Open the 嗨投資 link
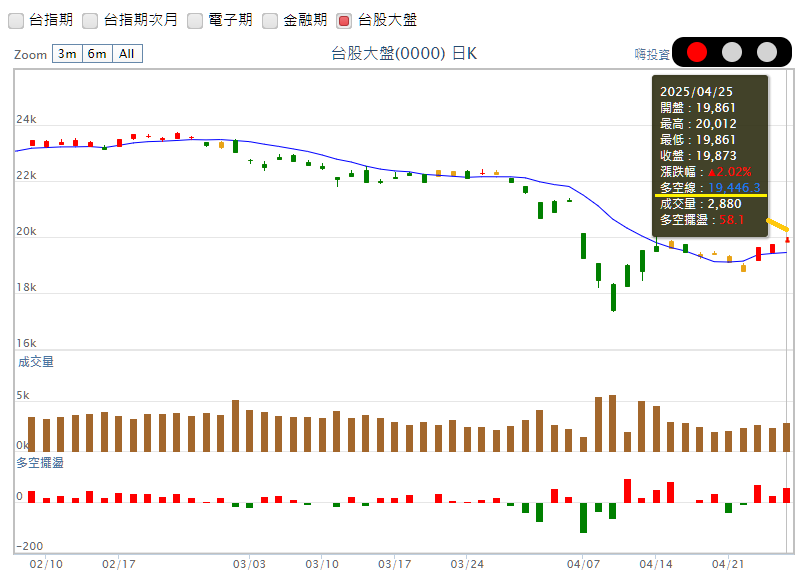 (x=652, y=54)
